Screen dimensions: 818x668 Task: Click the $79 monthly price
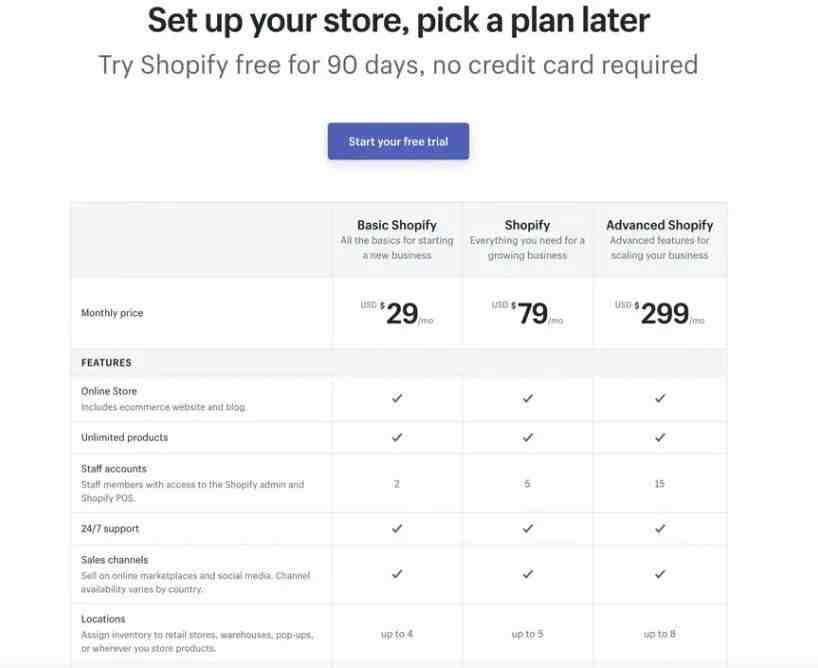(x=527, y=313)
